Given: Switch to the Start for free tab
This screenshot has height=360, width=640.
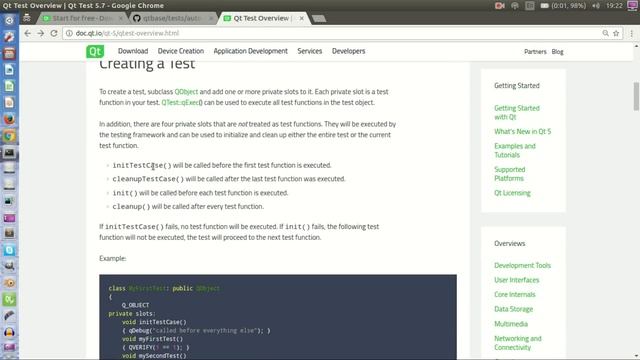Looking at the screenshot, I should [82, 18].
